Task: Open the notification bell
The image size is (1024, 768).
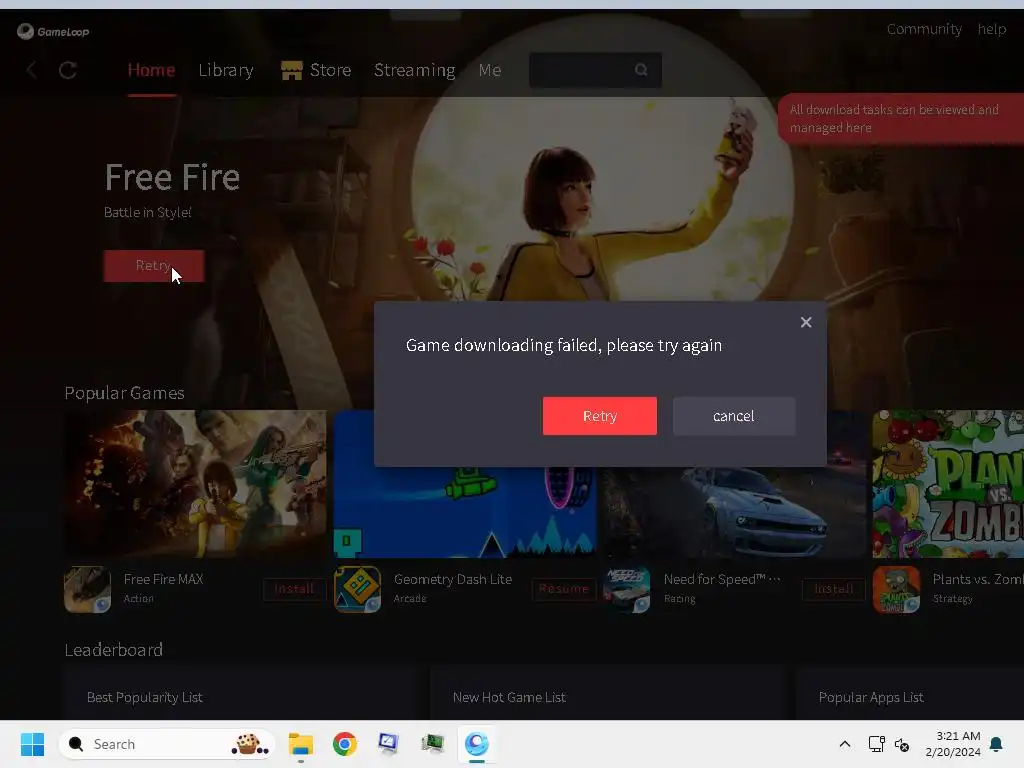Action: 996,744
